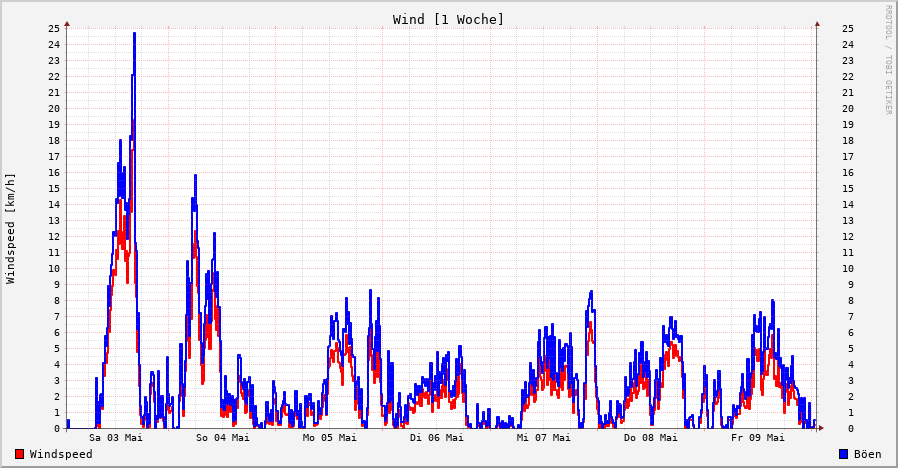Image resolution: width=898 pixels, height=468 pixels.
Task: Click the 'Böen' legend label
Action: click(x=868, y=454)
